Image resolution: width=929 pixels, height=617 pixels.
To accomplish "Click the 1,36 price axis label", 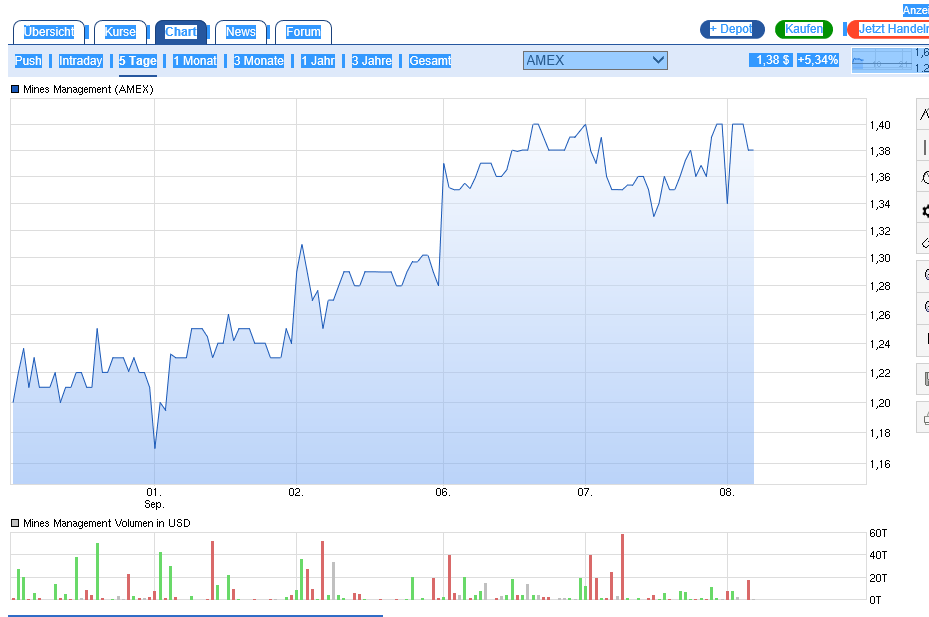I will (880, 177).
